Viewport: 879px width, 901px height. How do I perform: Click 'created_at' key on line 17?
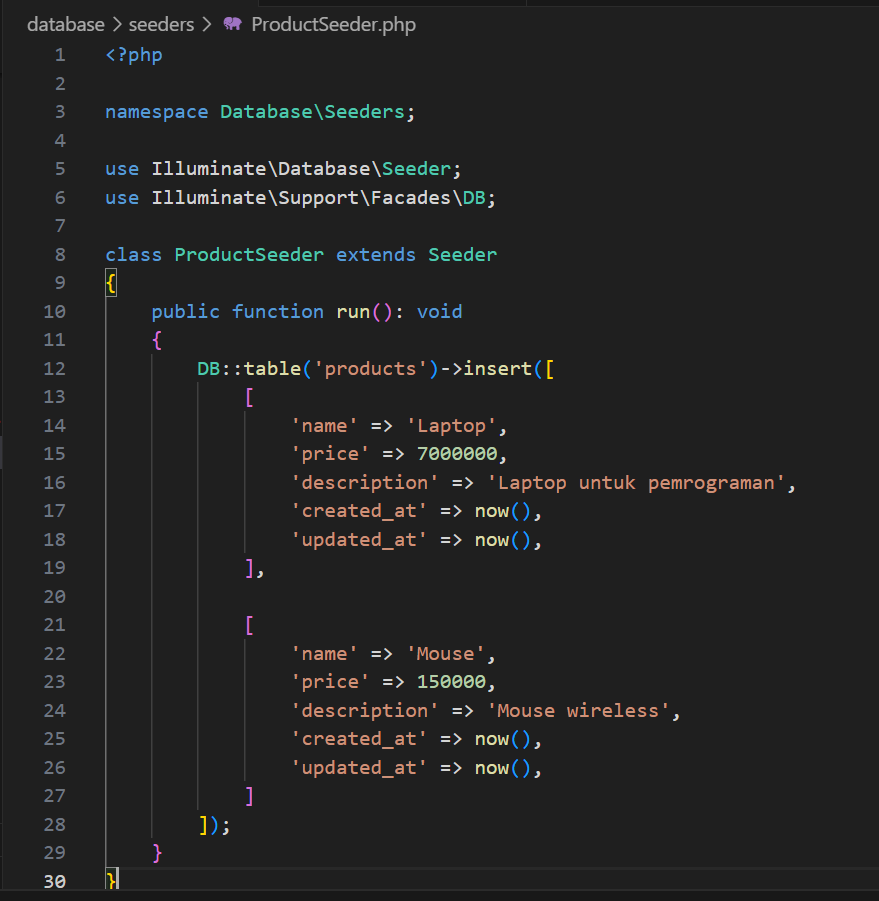(359, 511)
